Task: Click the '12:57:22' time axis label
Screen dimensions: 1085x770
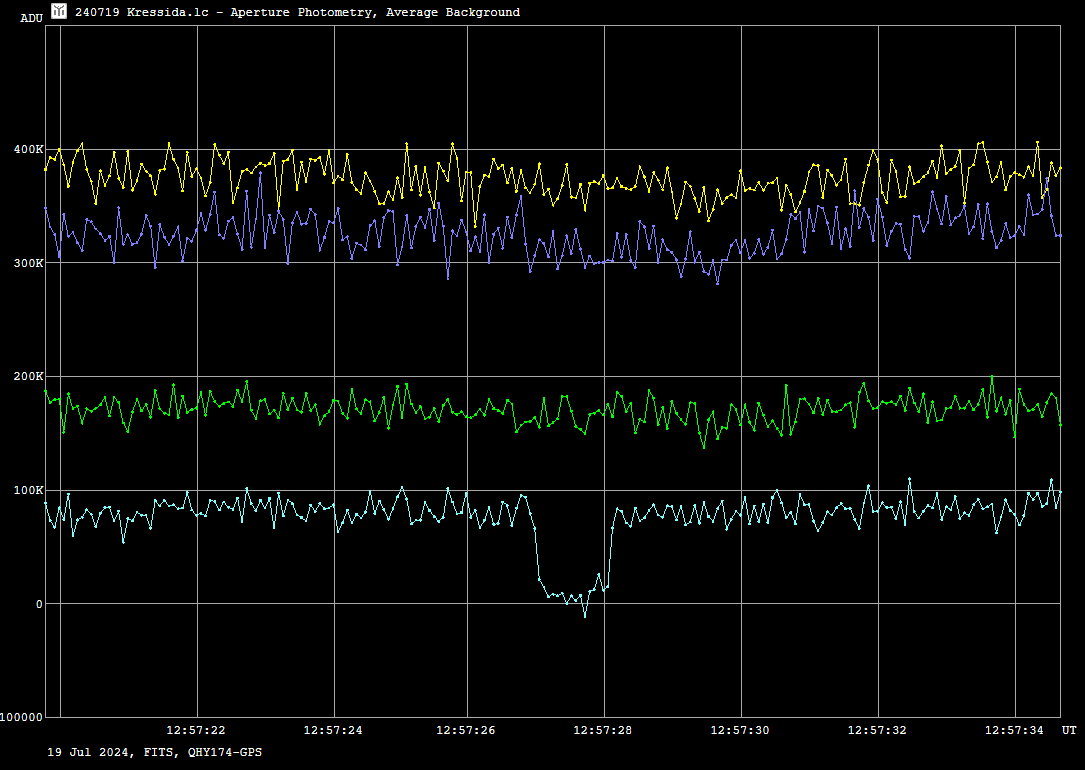Action: pyautogui.click(x=196, y=731)
